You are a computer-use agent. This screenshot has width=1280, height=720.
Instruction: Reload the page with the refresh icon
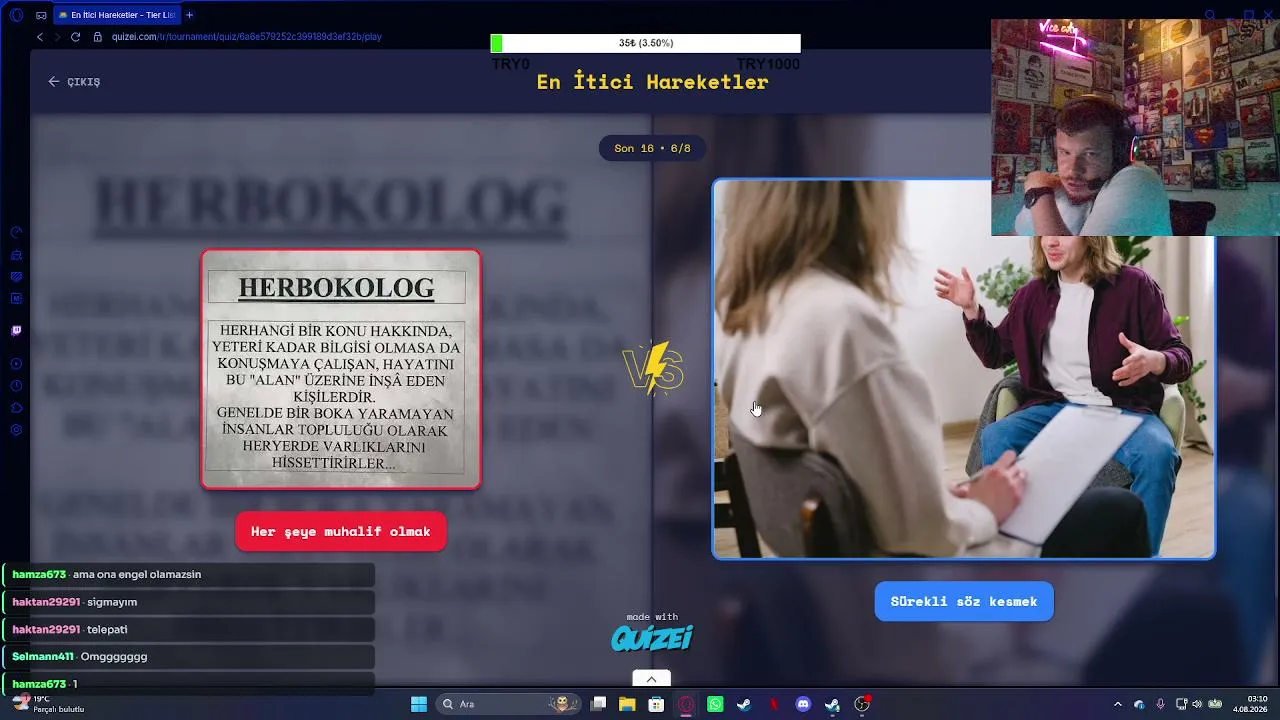75,37
